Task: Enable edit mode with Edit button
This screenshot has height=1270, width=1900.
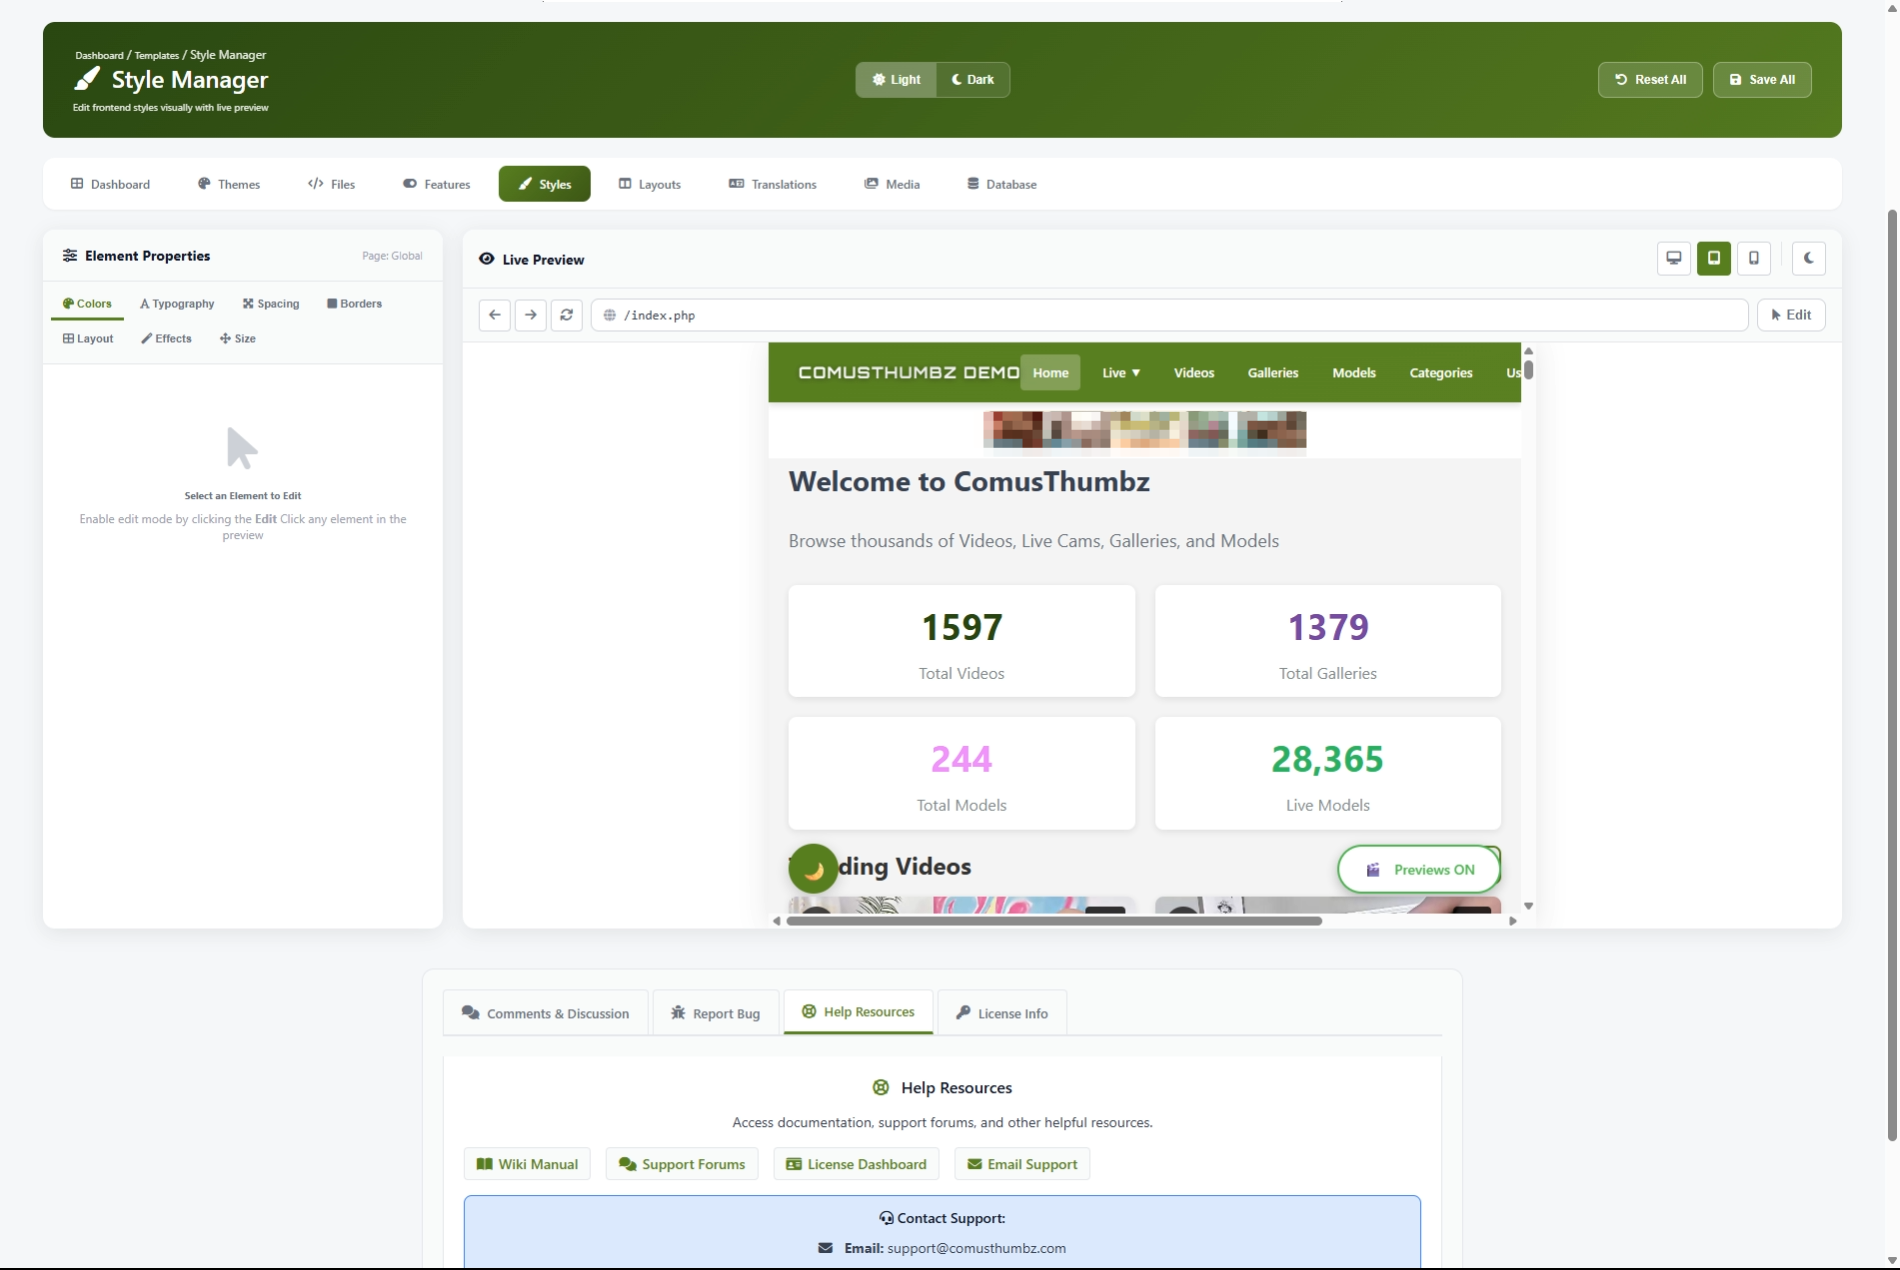Action: (x=1790, y=315)
